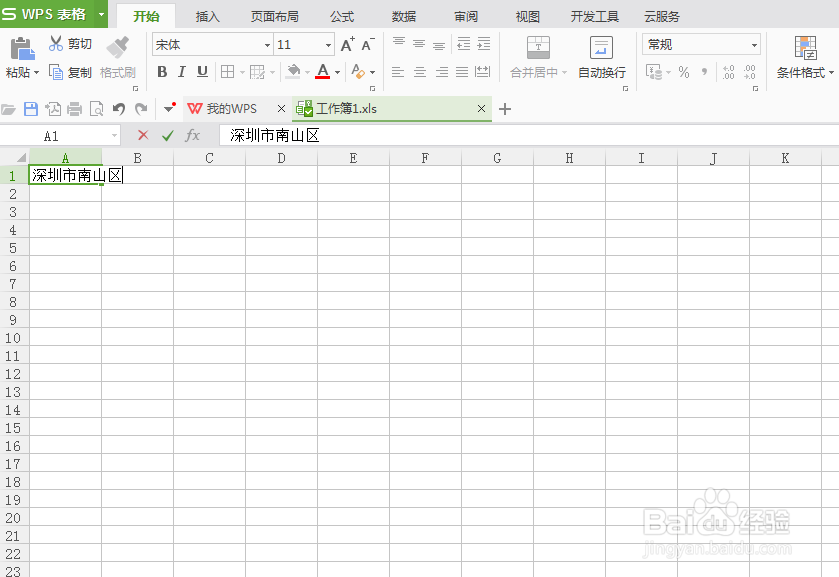Switch to the 插入 ribbon tab
This screenshot has width=839, height=577.
pos(206,16)
